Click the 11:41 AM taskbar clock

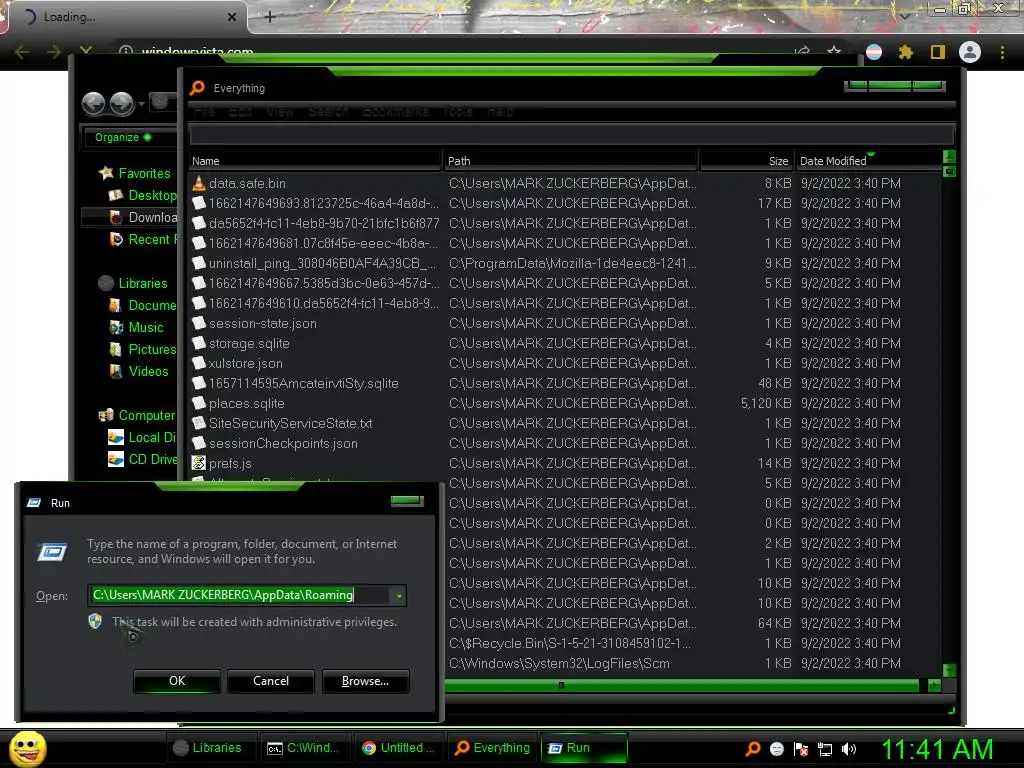coord(937,749)
